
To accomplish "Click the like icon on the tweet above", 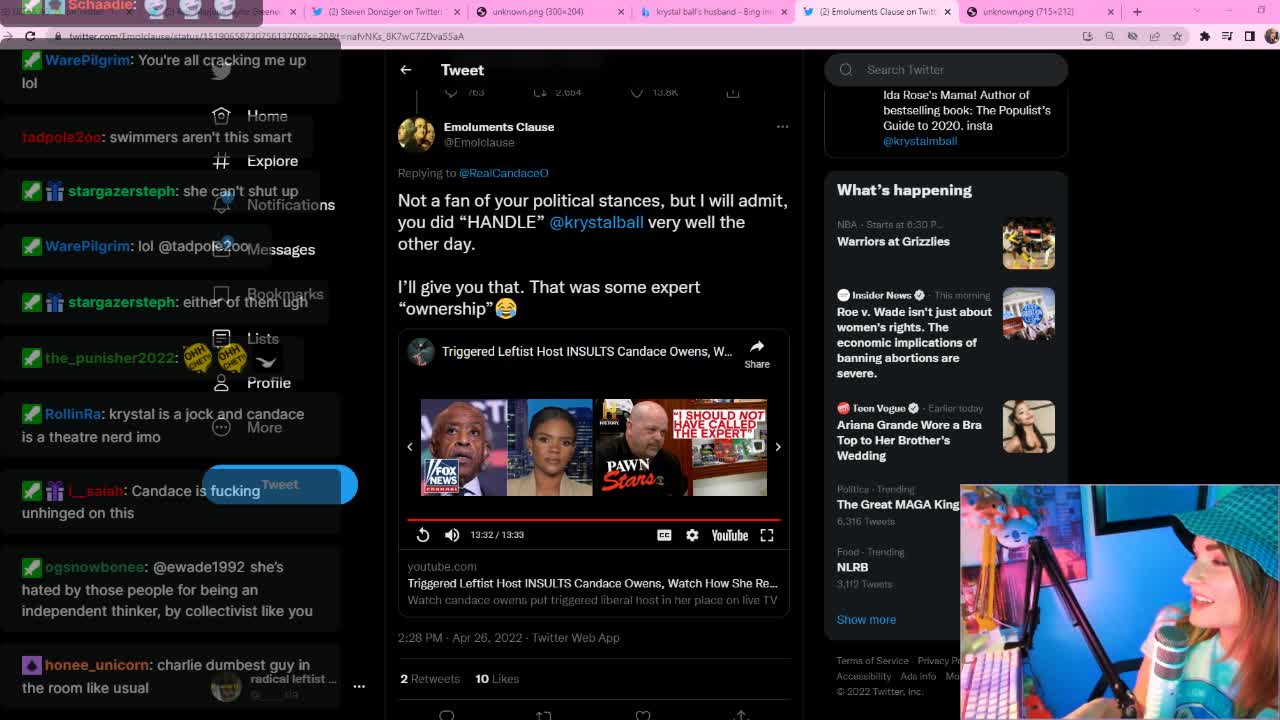I will pos(637,92).
